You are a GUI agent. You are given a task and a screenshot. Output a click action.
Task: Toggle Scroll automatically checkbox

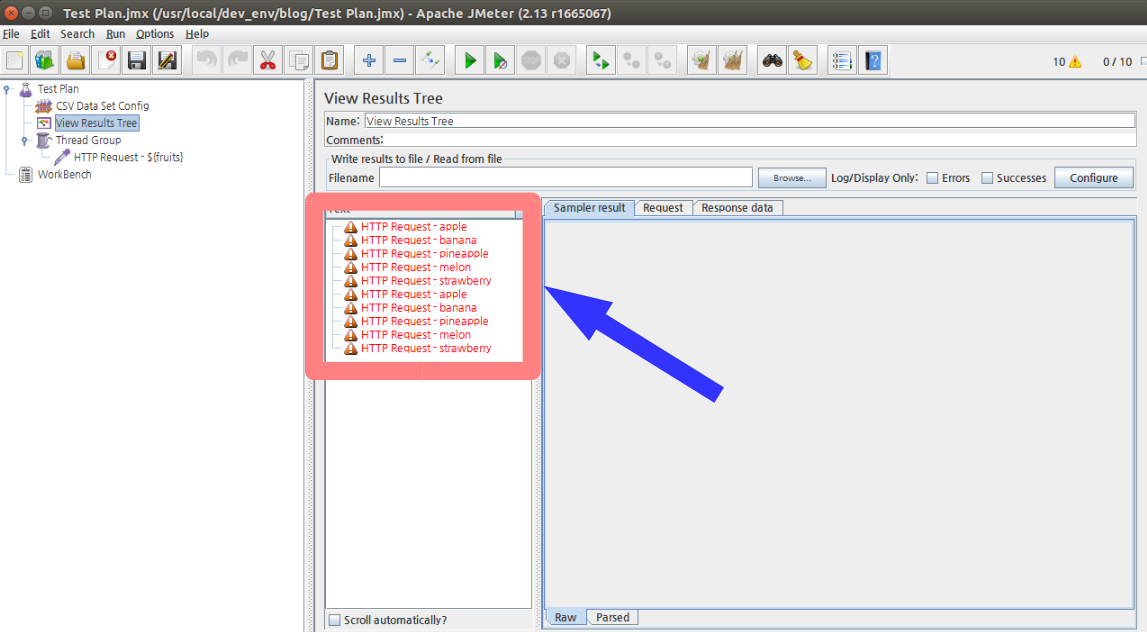click(334, 620)
